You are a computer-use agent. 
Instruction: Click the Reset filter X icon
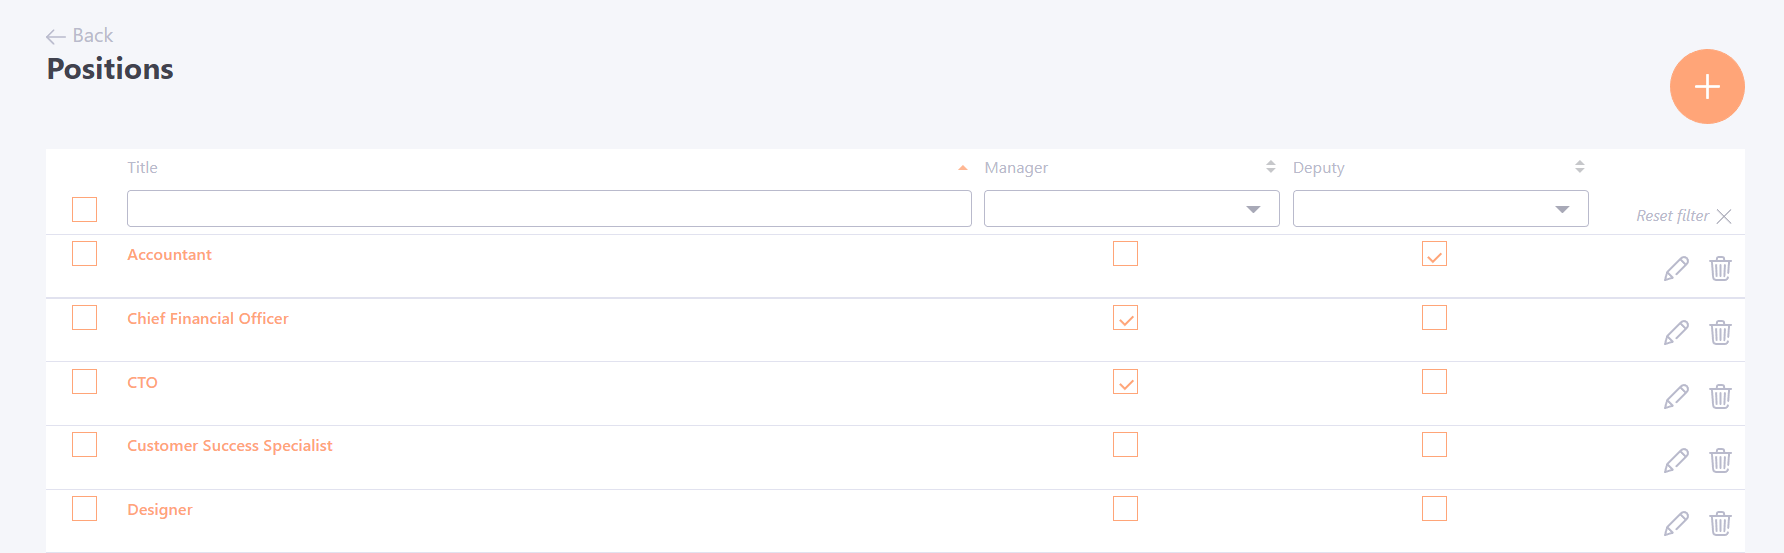1724,216
